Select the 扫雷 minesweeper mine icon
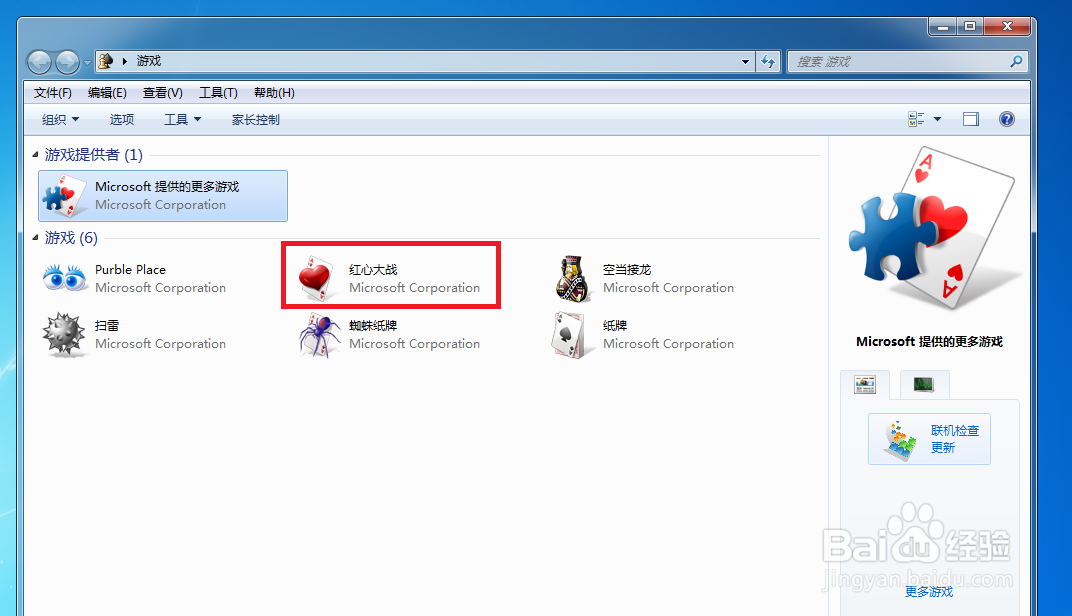 (64, 335)
